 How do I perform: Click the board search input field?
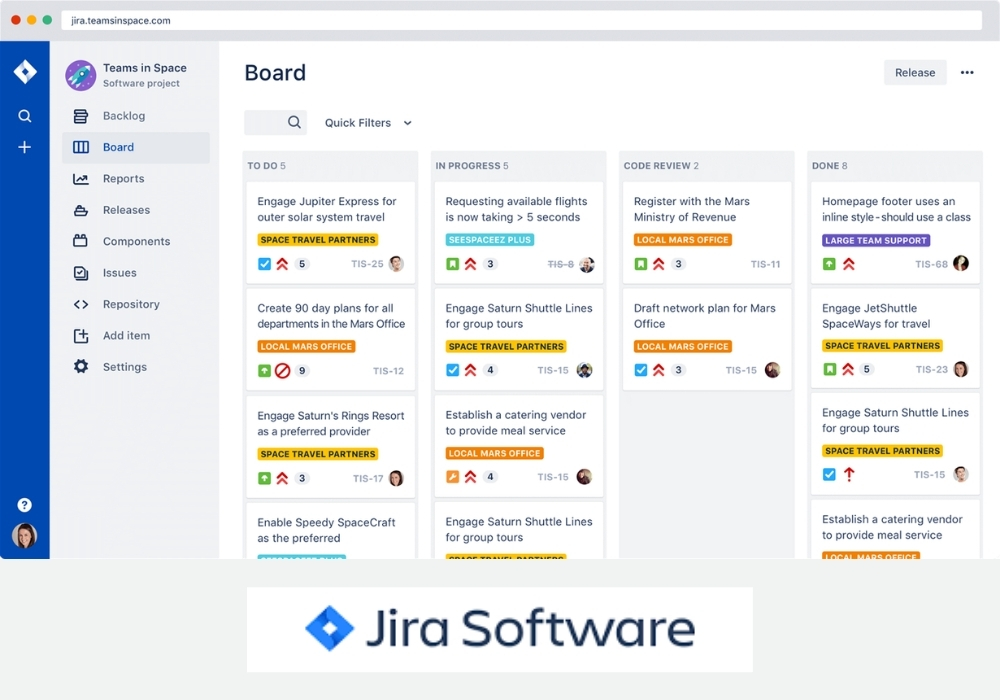(275, 122)
